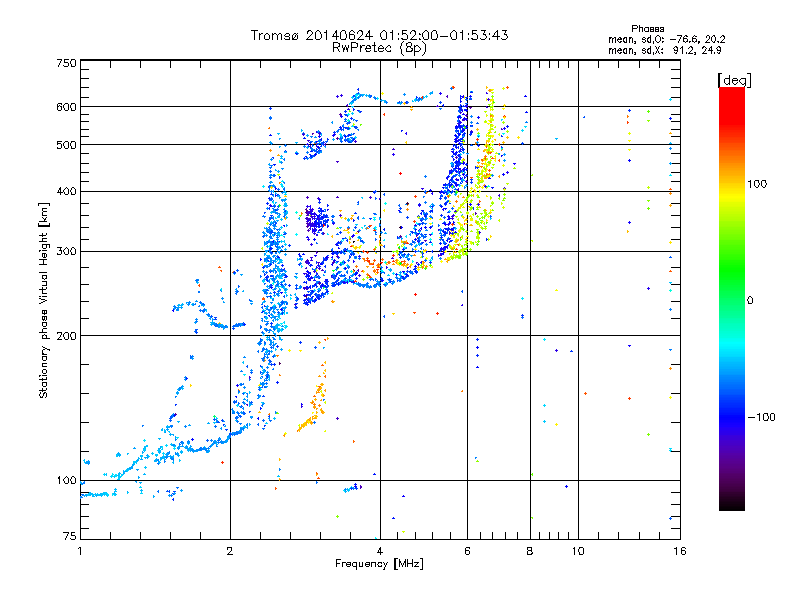
Task: Click the "Phases" header text
Action: click(647, 29)
